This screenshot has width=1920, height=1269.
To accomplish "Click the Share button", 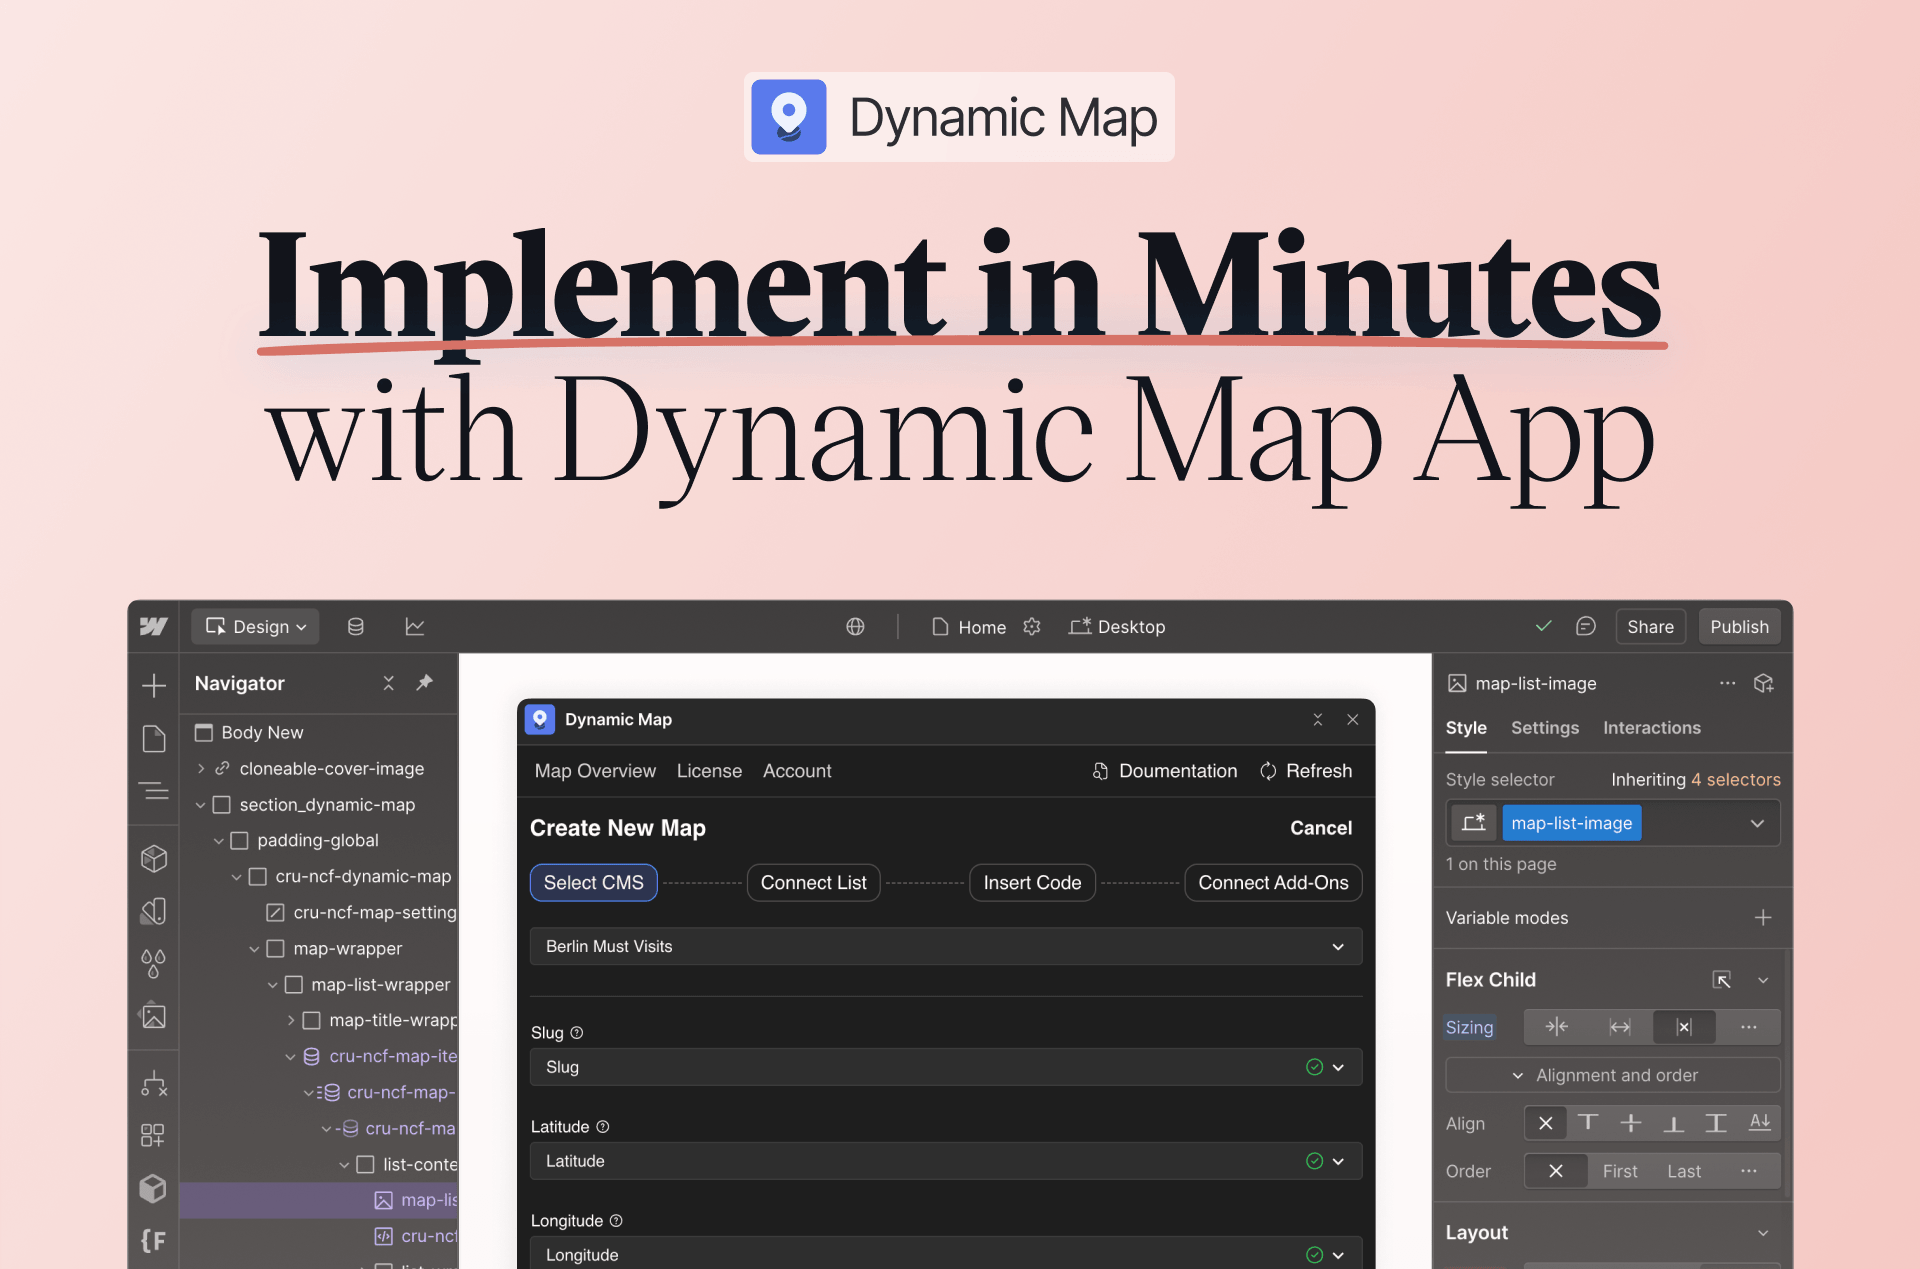I will point(1650,627).
